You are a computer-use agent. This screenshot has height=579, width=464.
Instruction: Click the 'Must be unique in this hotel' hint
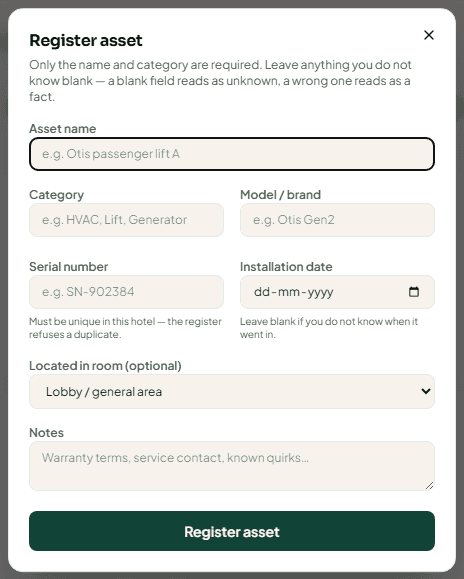tap(126, 328)
